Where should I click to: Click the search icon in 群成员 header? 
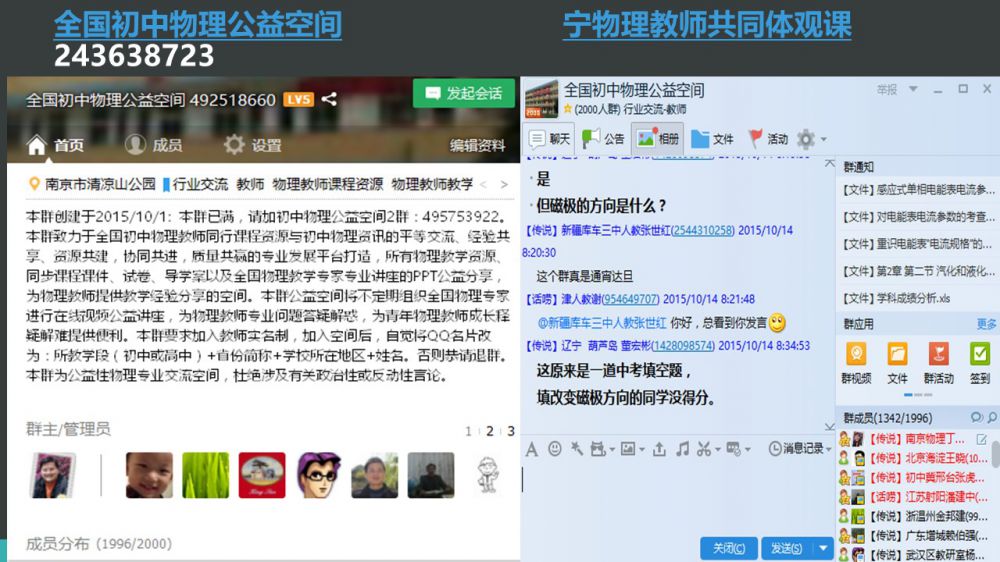tap(976, 417)
